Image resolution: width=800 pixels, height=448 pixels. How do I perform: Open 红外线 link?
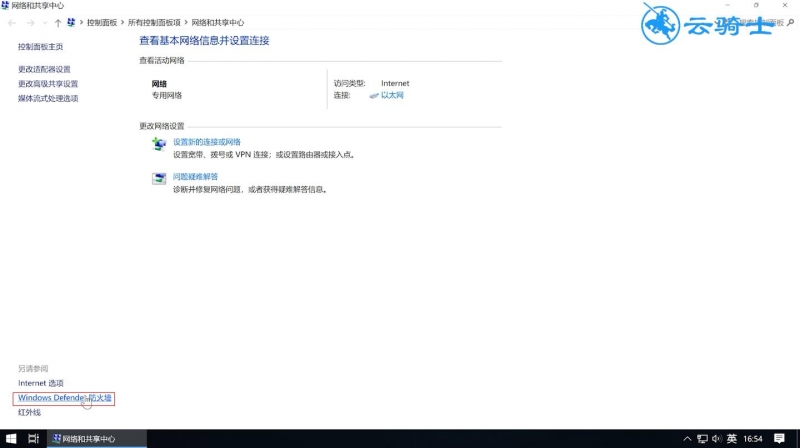(29, 412)
